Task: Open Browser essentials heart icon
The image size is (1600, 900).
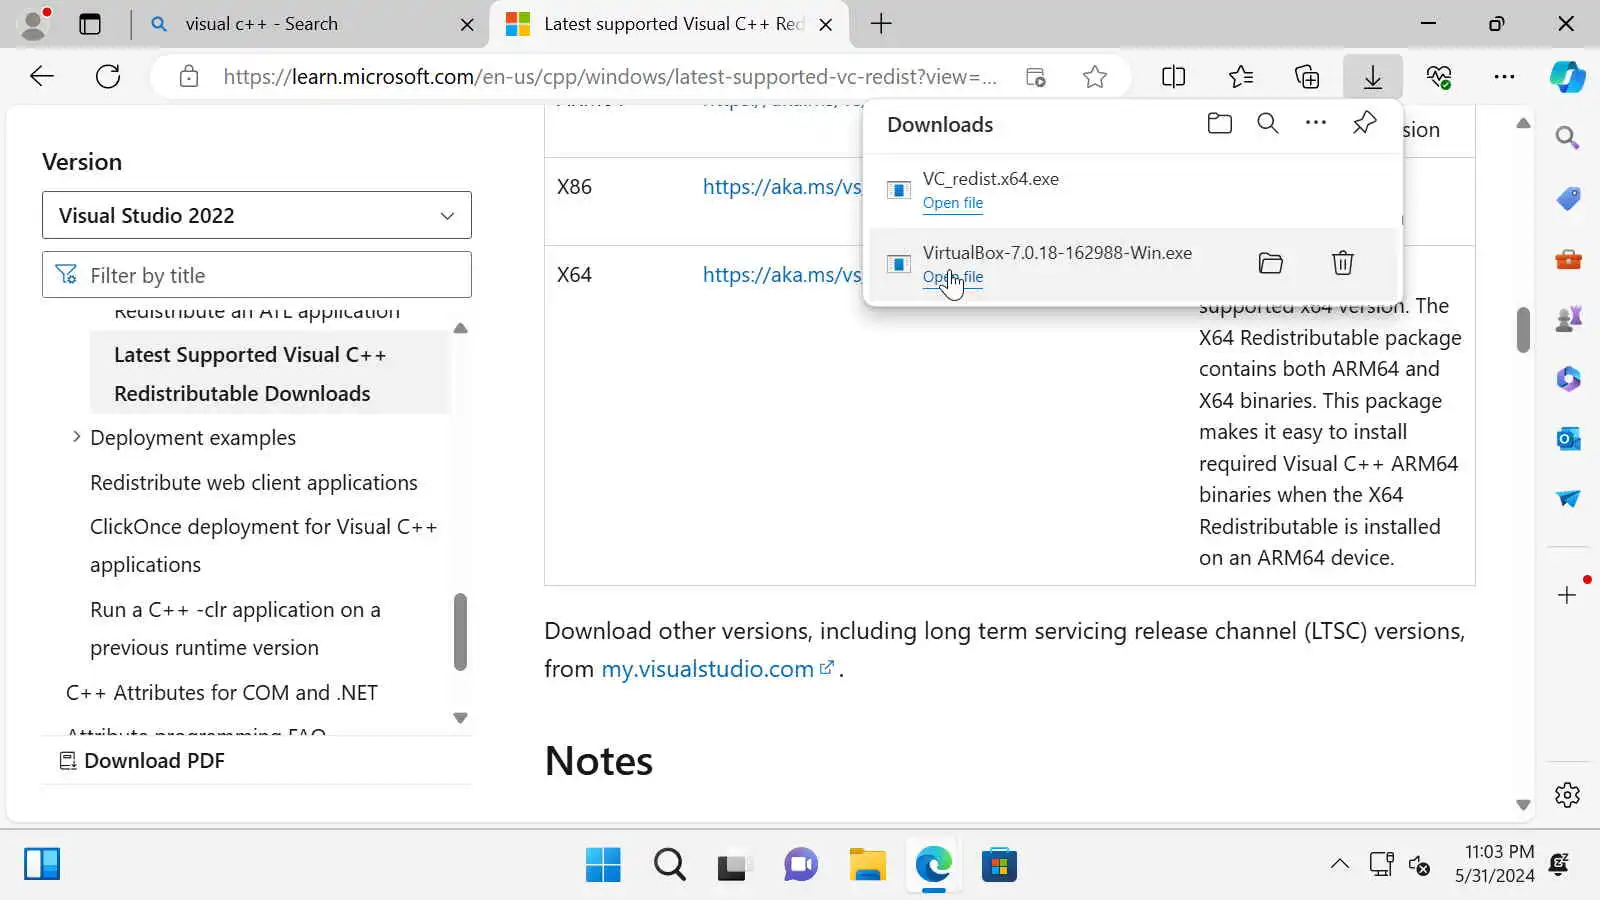Action: [1439, 76]
